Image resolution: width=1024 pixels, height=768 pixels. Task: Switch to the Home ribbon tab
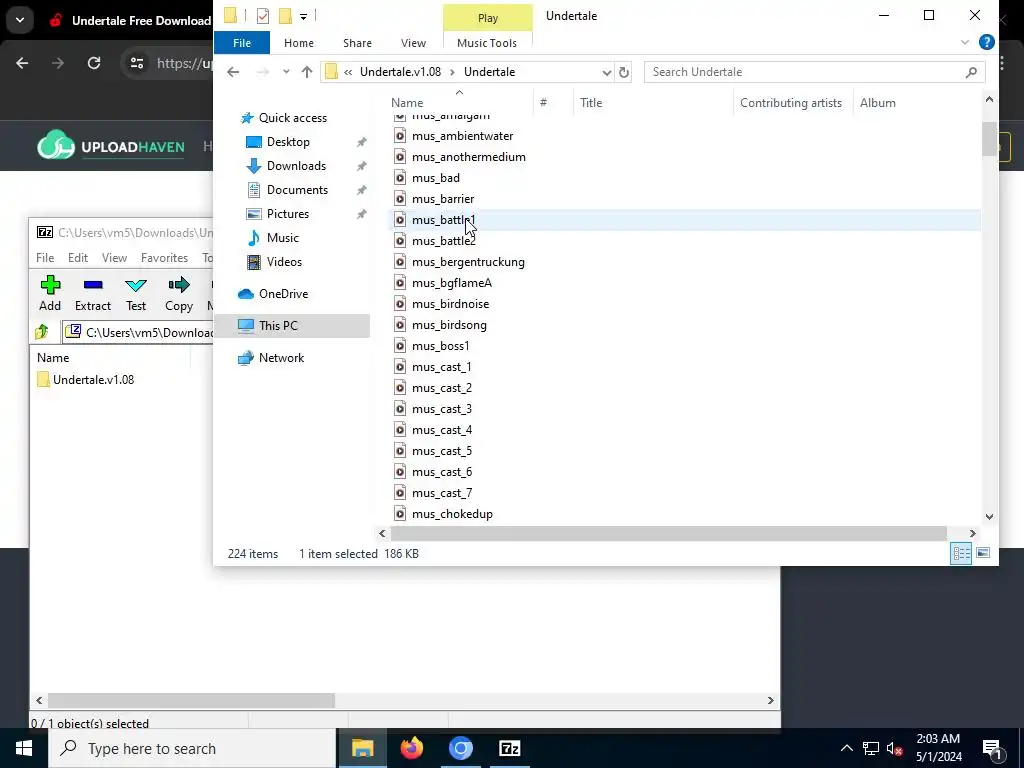(x=298, y=42)
